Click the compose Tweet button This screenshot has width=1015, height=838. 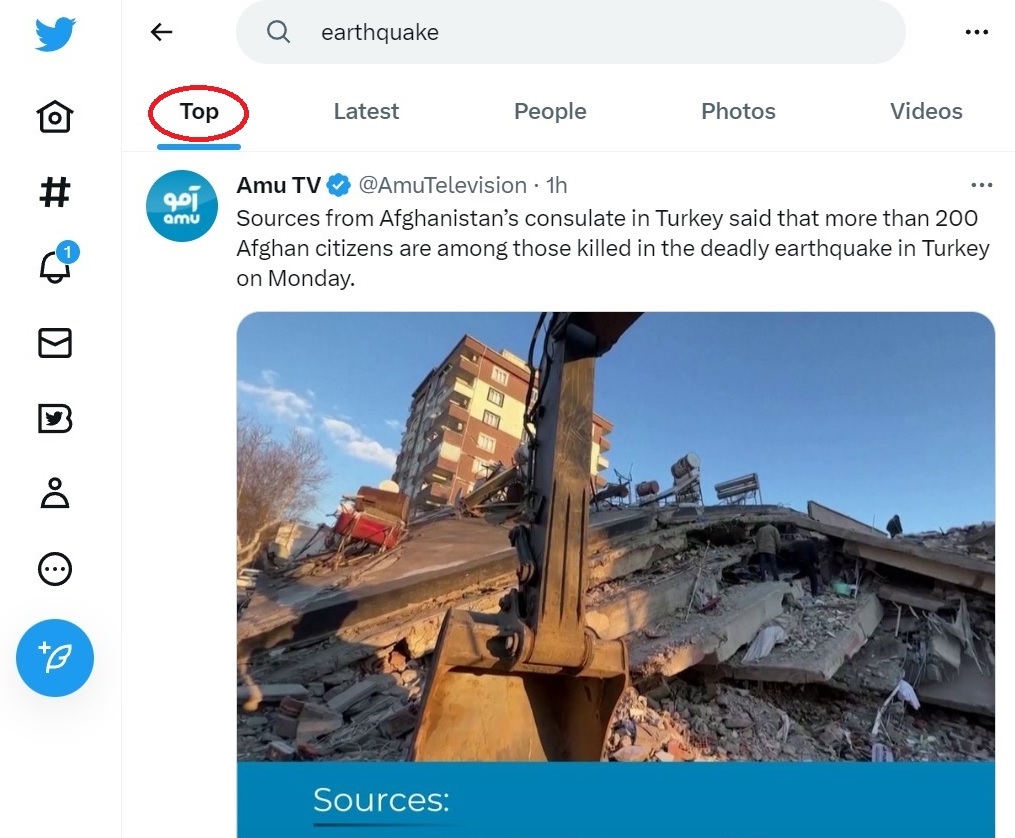pyautogui.click(x=55, y=657)
